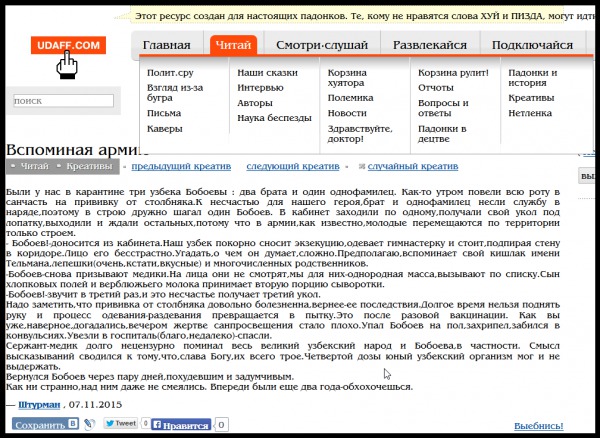Select Корзина рулит! menu entry

click(453, 73)
